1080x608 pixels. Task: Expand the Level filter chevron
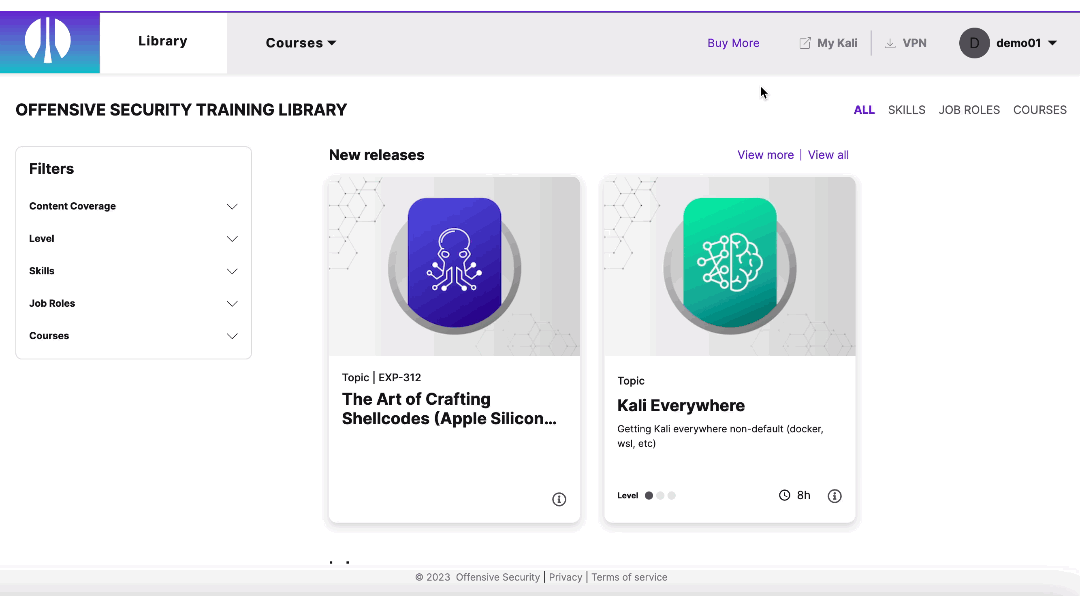[x=232, y=239]
